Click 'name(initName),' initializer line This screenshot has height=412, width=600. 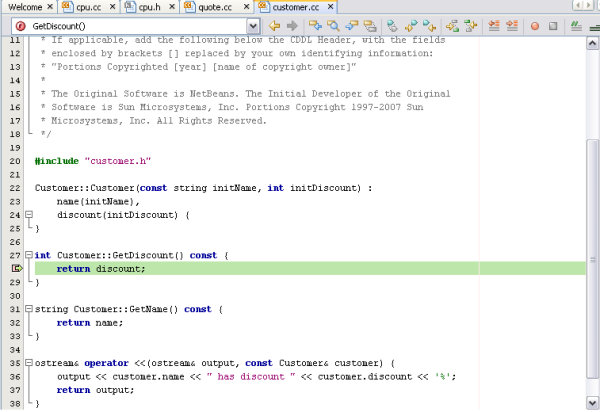(98, 201)
